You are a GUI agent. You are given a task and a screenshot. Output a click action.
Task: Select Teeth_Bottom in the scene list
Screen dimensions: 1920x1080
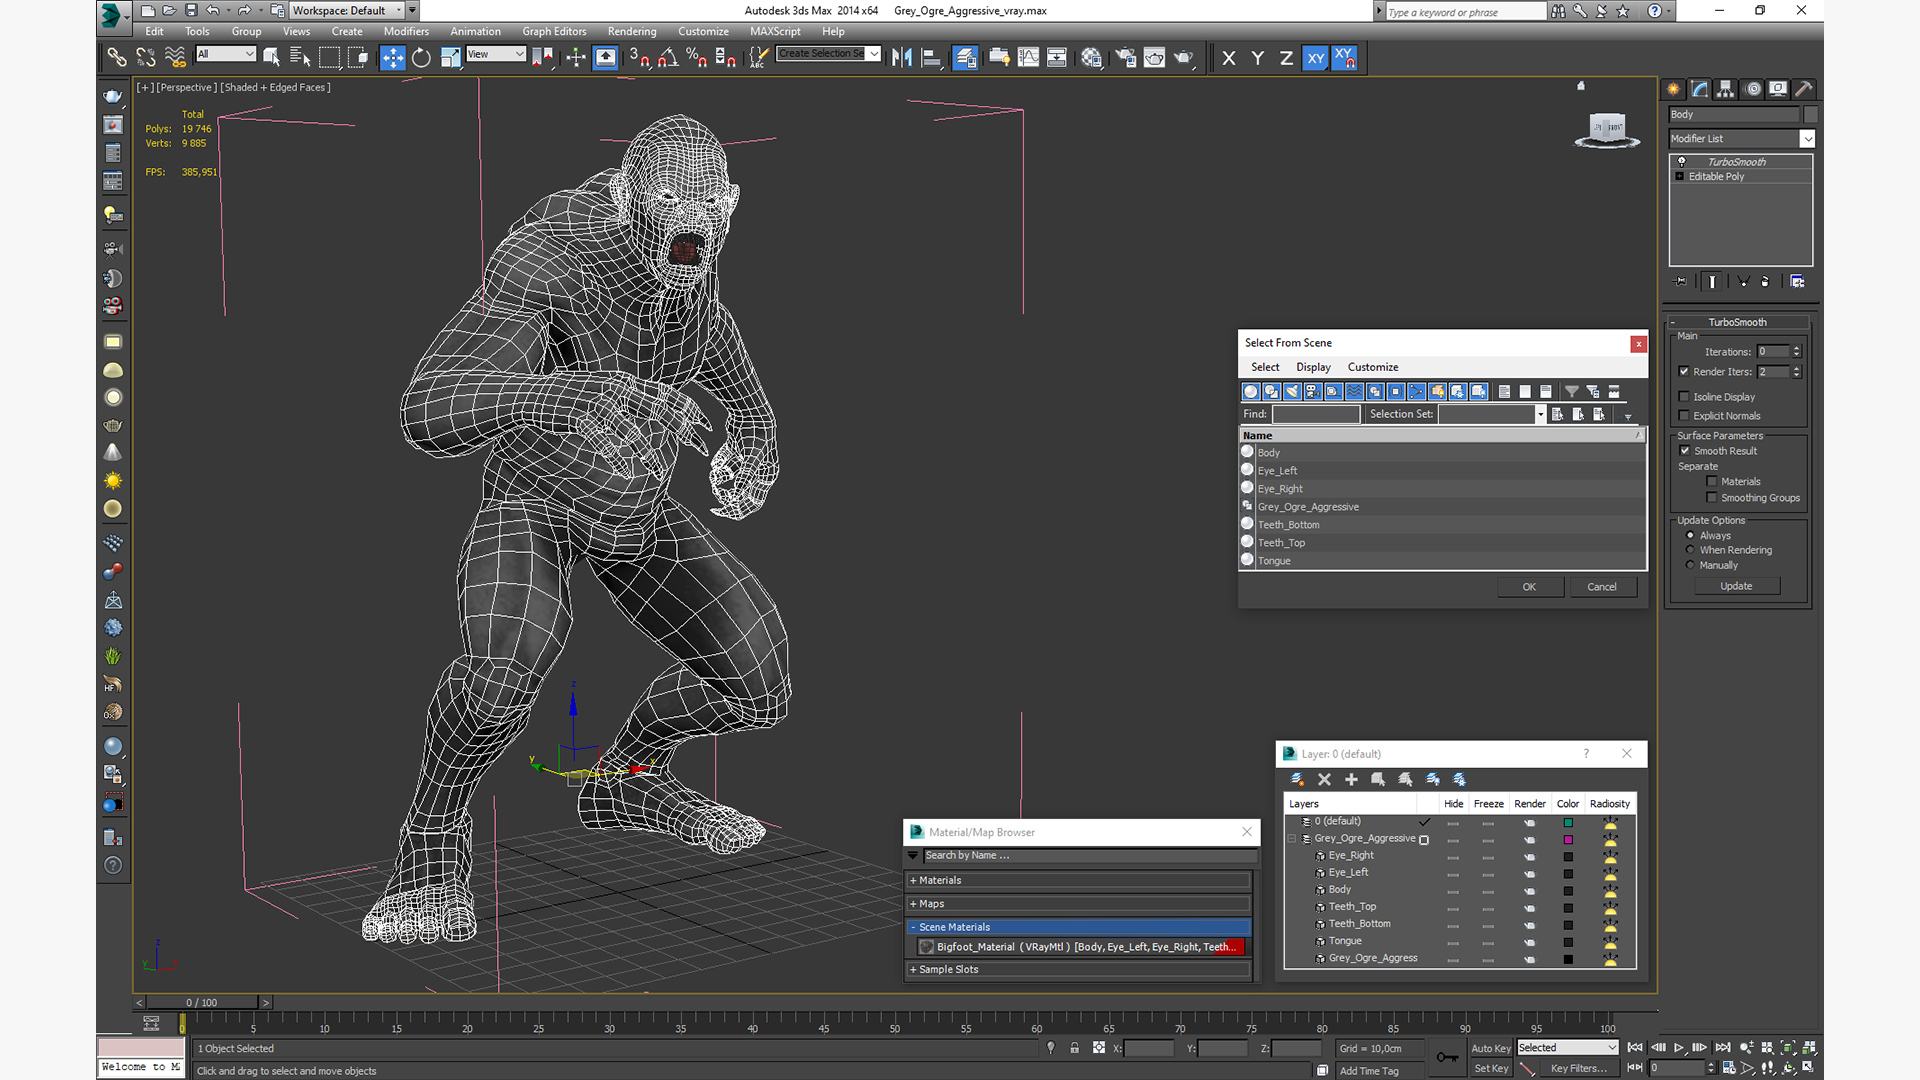[x=1288, y=525]
